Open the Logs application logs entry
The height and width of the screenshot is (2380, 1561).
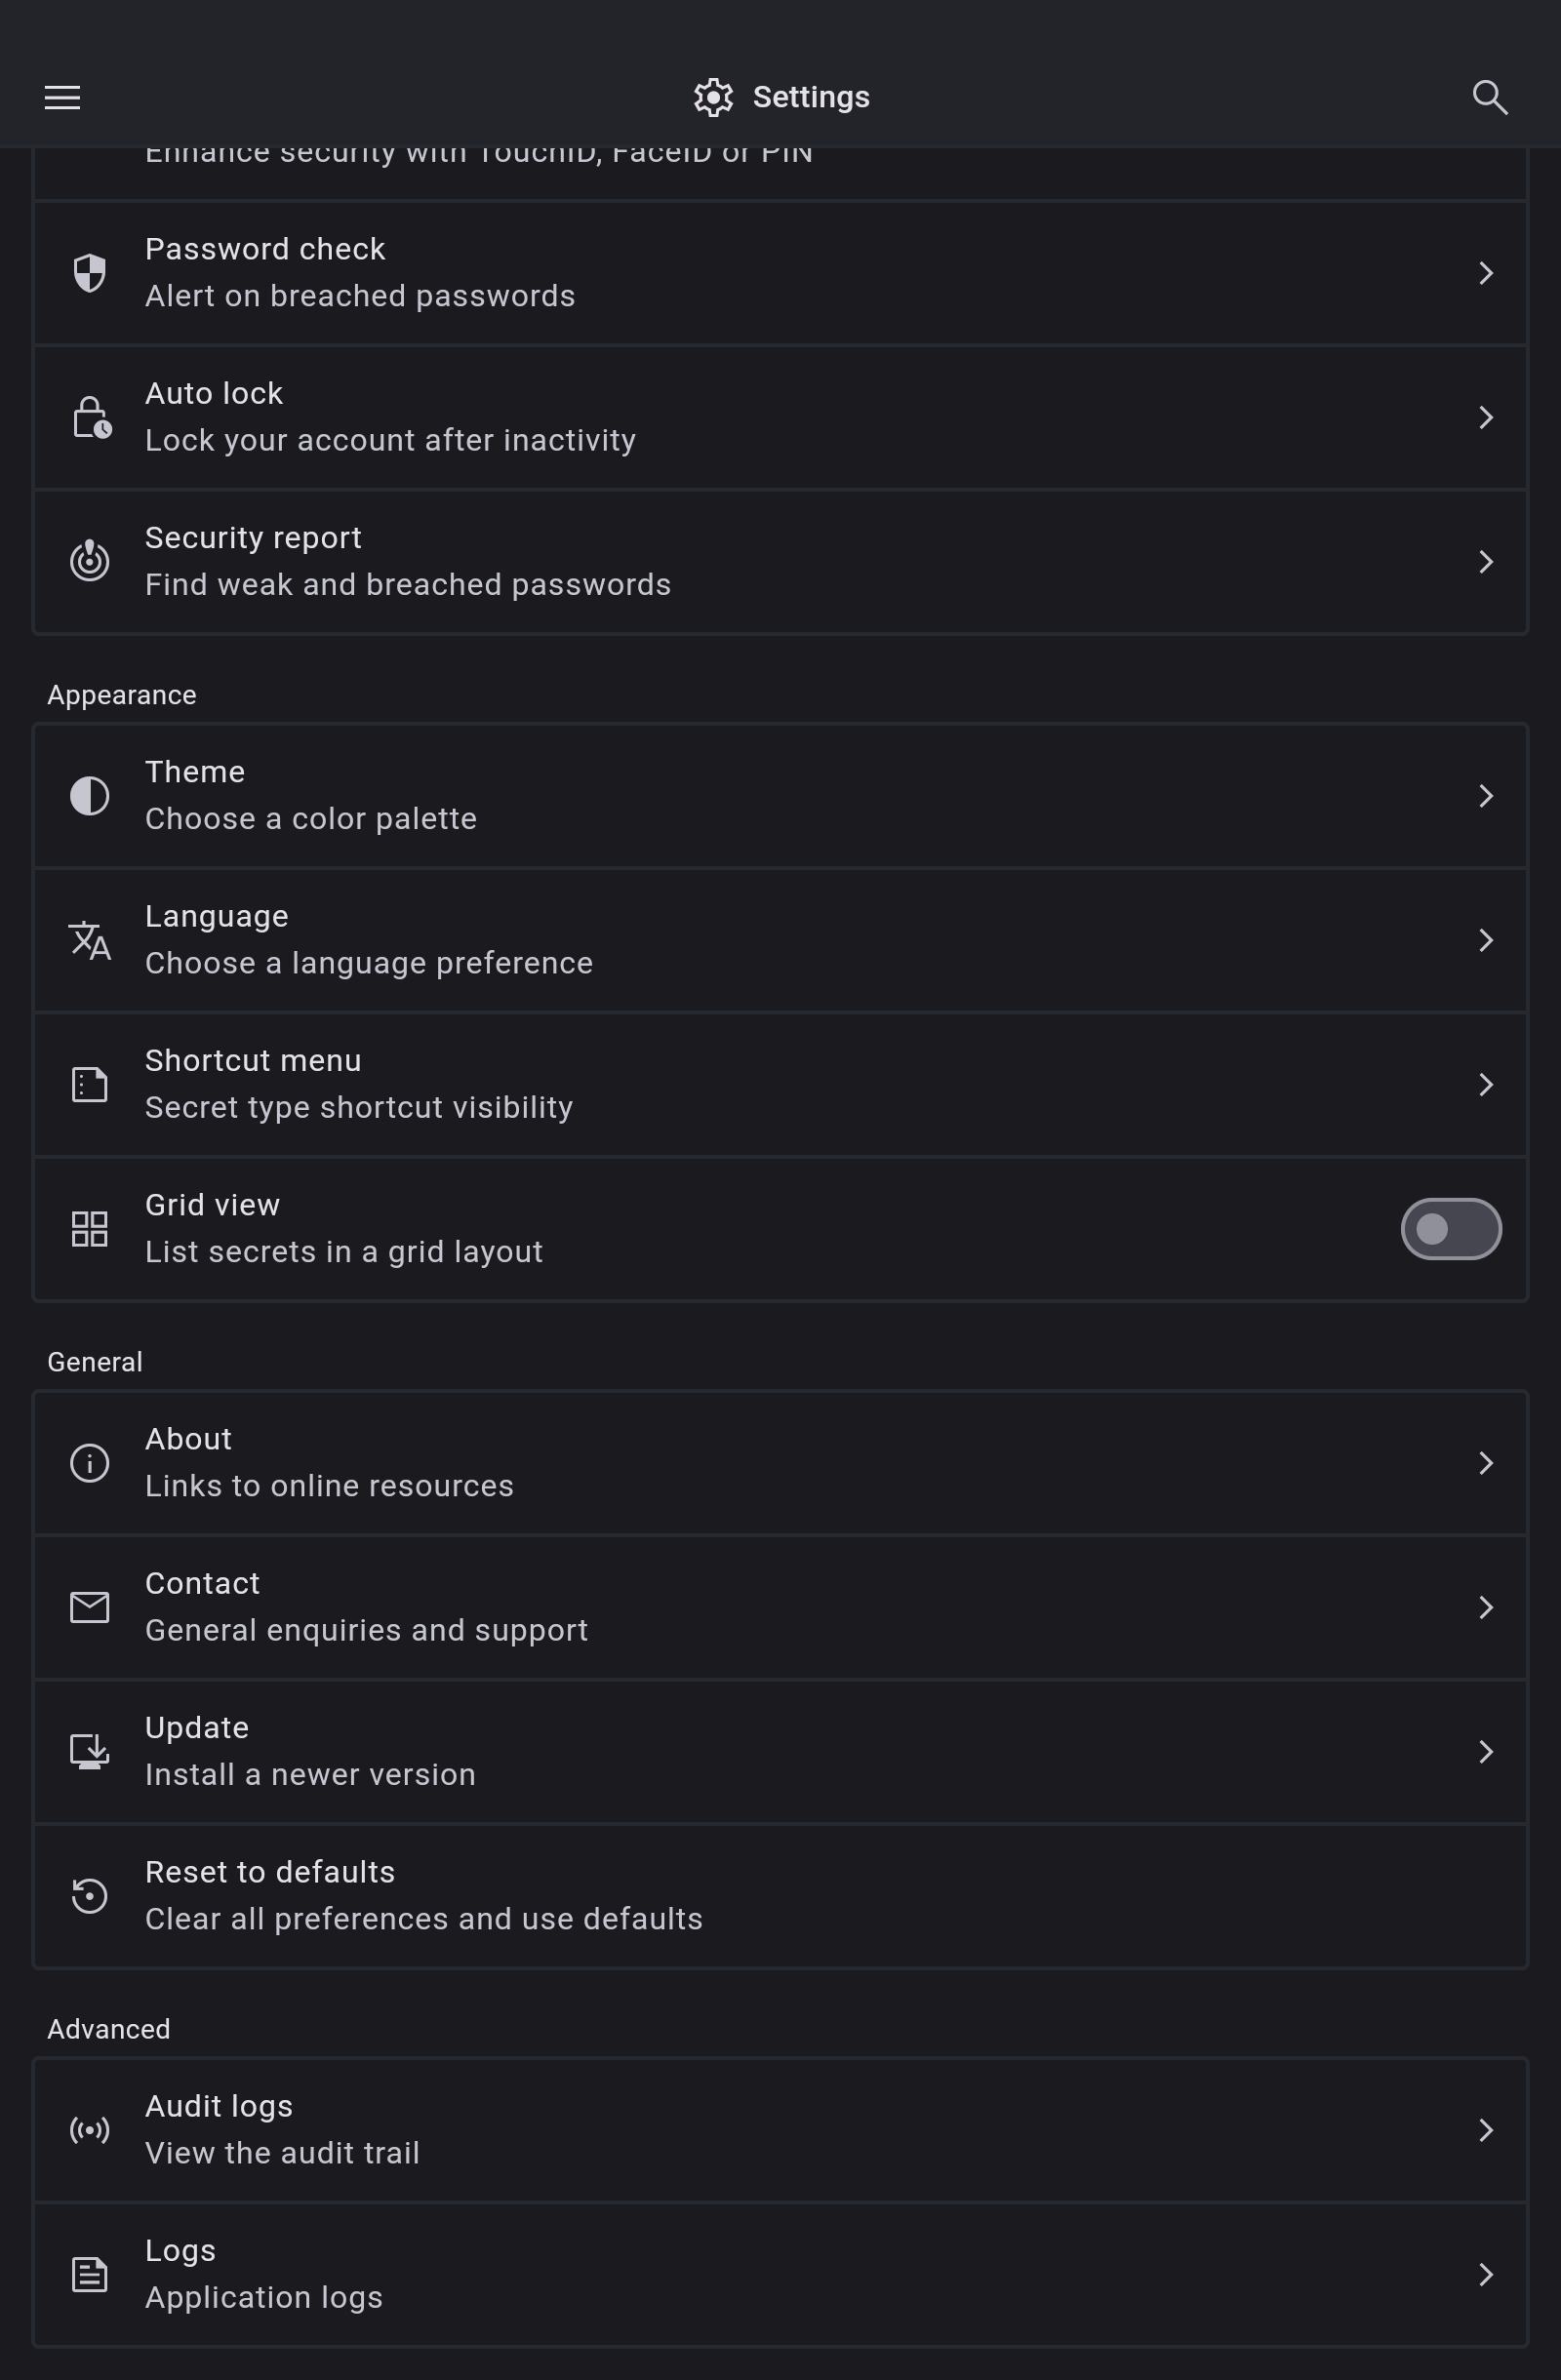780,2274
